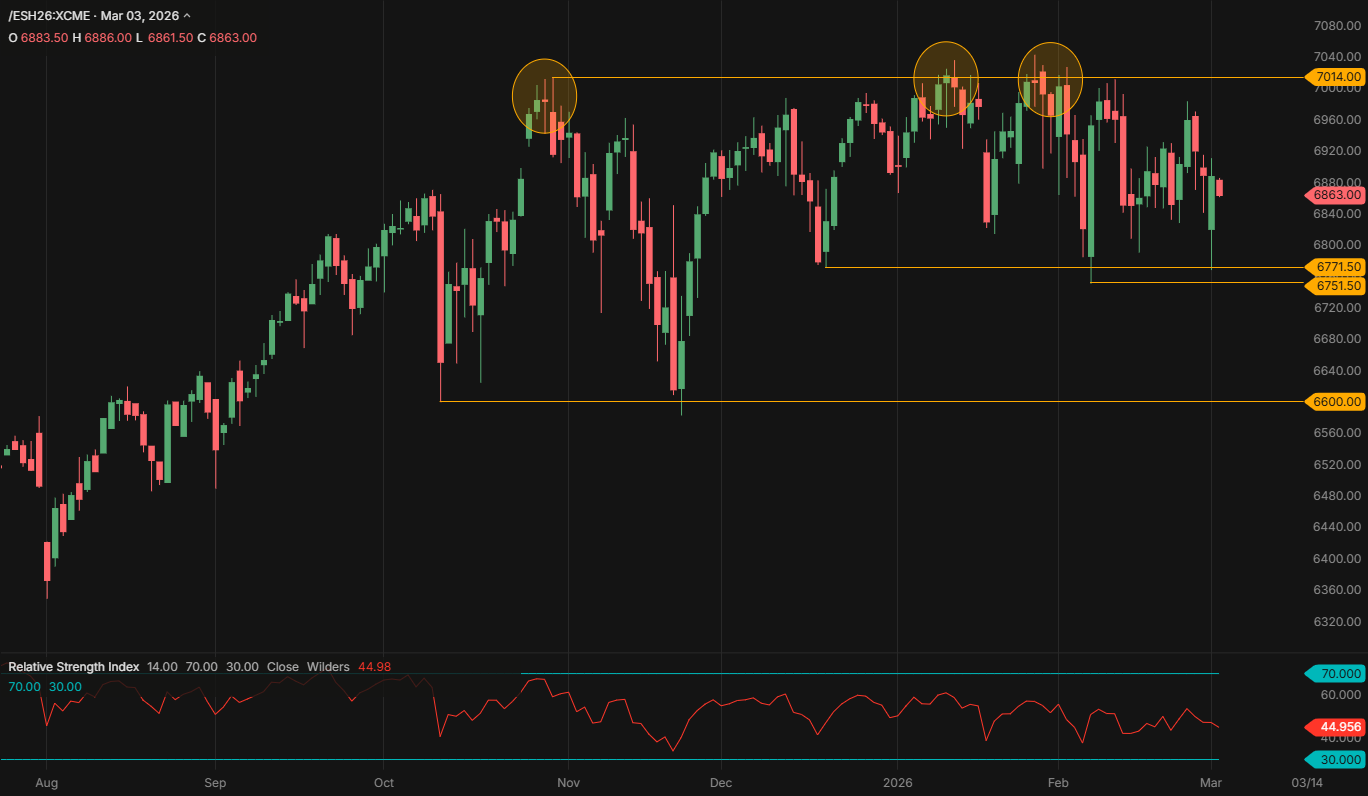Collapse the /ESH26:XCME symbol legend chevron
Viewport: 1368px width, 796px height.
tap(185, 16)
